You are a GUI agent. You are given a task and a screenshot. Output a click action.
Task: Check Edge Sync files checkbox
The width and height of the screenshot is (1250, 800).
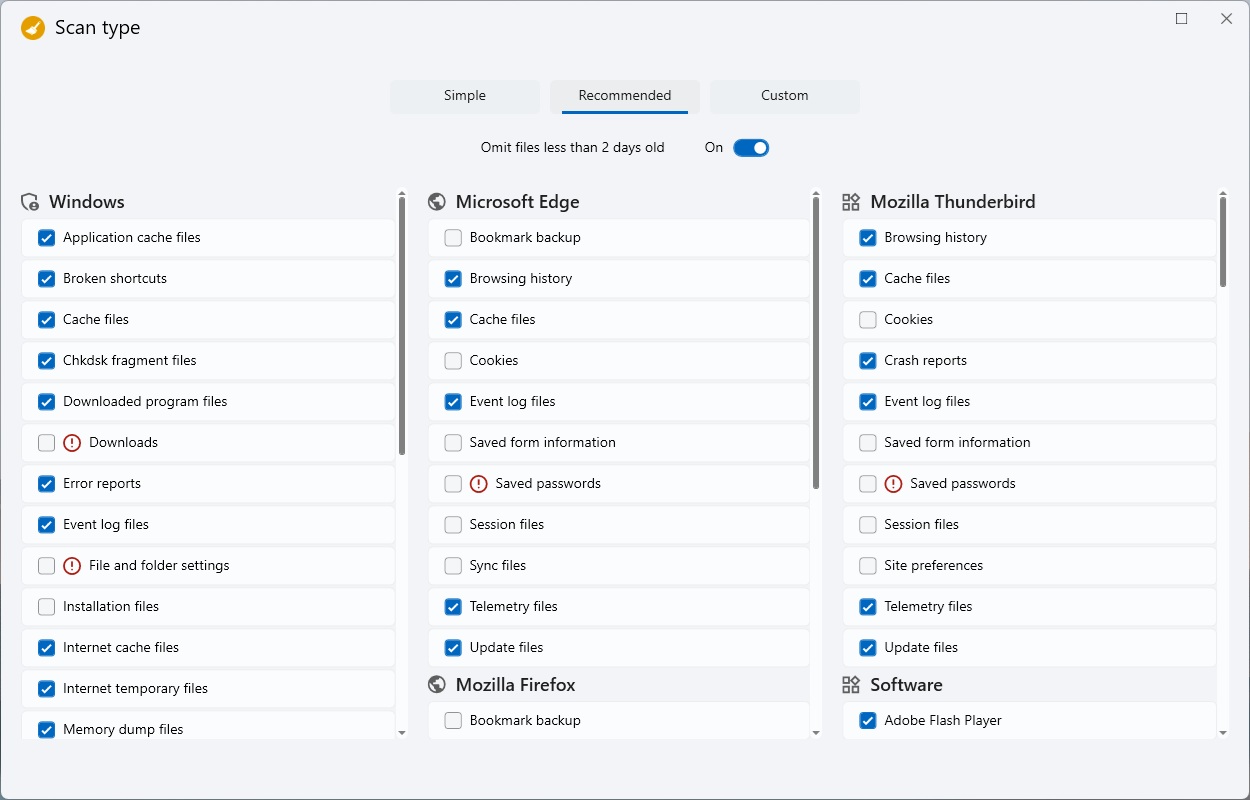coord(453,566)
